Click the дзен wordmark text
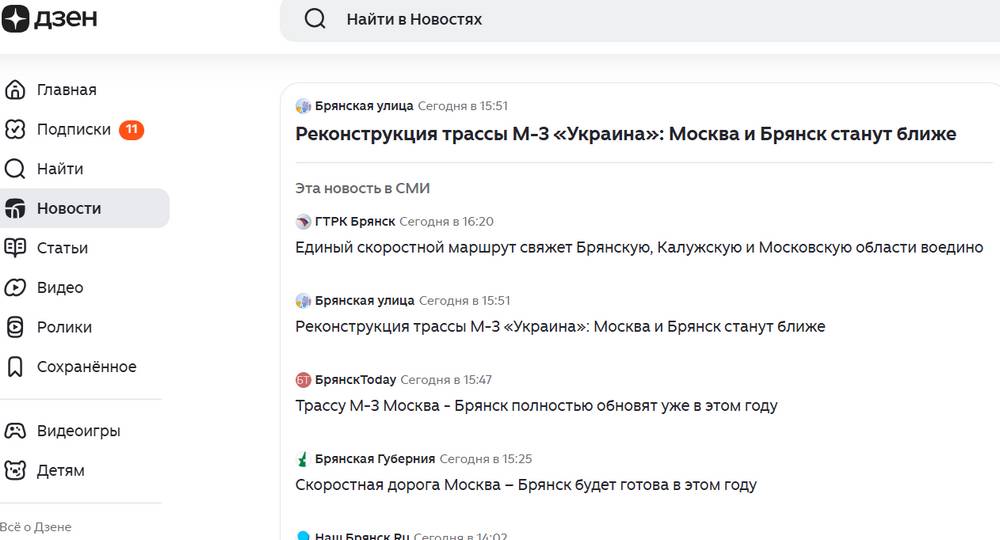The height and width of the screenshot is (540, 1000). [66, 18]
